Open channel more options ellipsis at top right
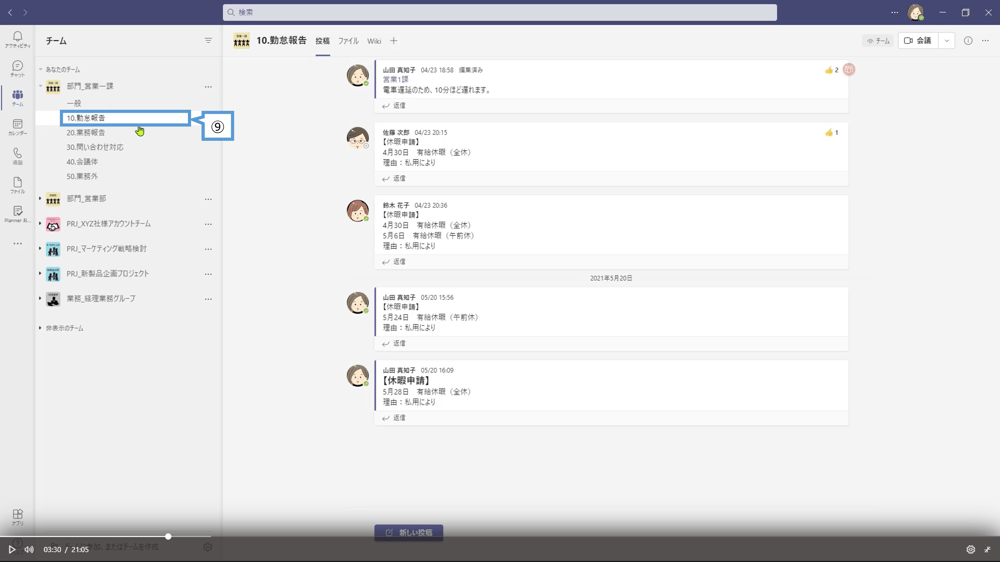This screenshot has height=562, width=1000. (985, 41)
